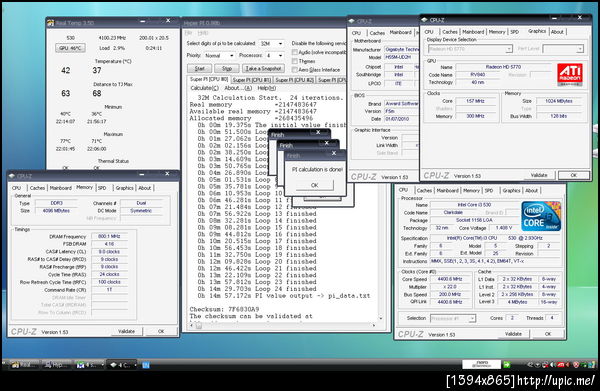Screen dimensions: 600x391
Task: Click Start button in Hyper PI
Action: (199, 68)
